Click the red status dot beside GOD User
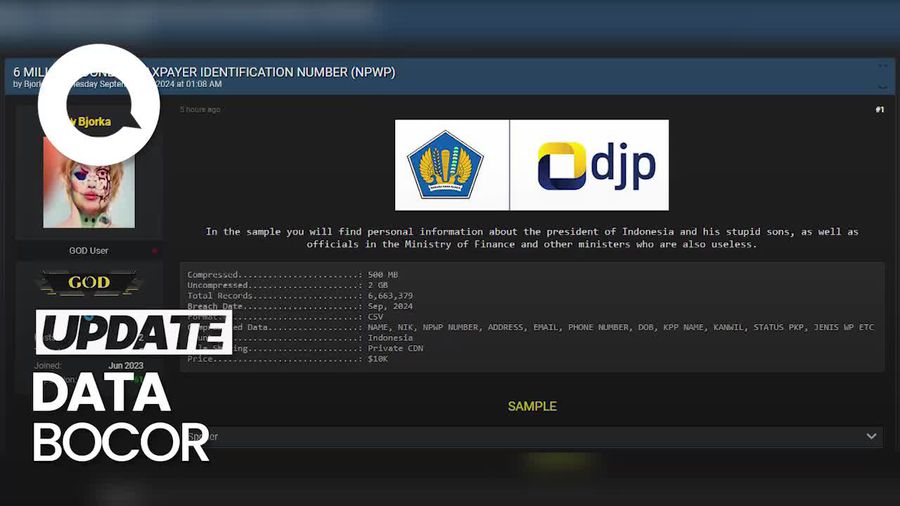Image resolution: width=900 pixels, height=506 pixels. click(154, 251)
